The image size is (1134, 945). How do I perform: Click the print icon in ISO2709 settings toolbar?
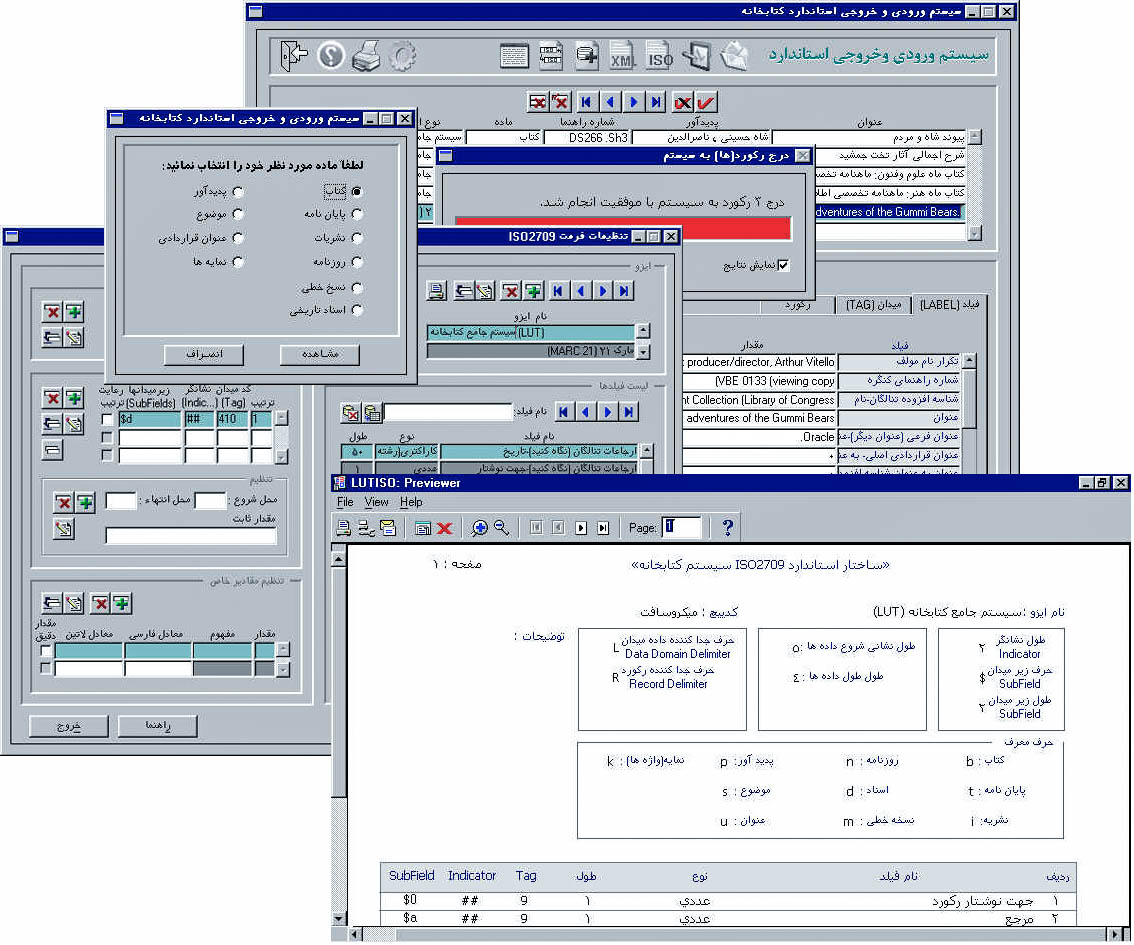(436, 291)
